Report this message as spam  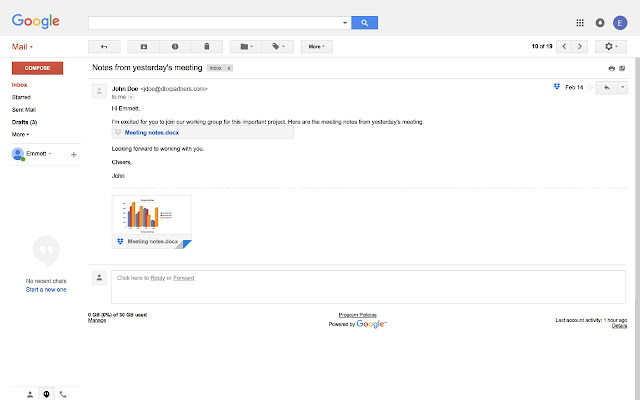point(175,47)
